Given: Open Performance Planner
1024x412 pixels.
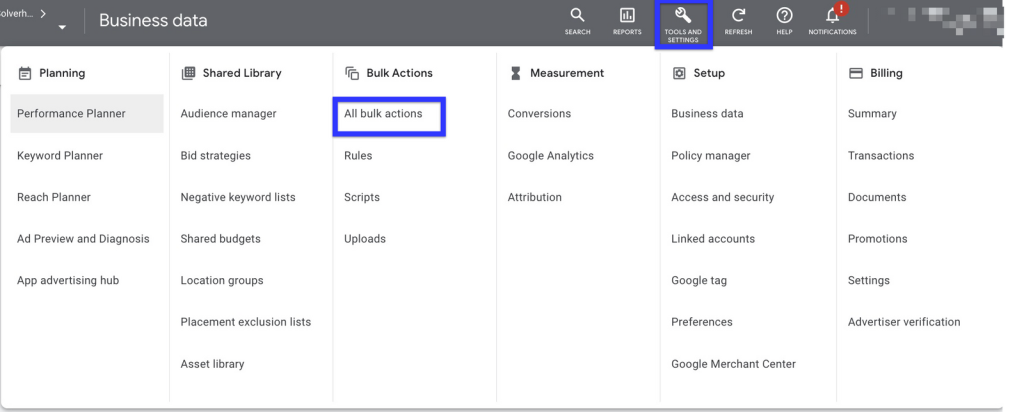Looking at the screenshot, I should (87, 114).
